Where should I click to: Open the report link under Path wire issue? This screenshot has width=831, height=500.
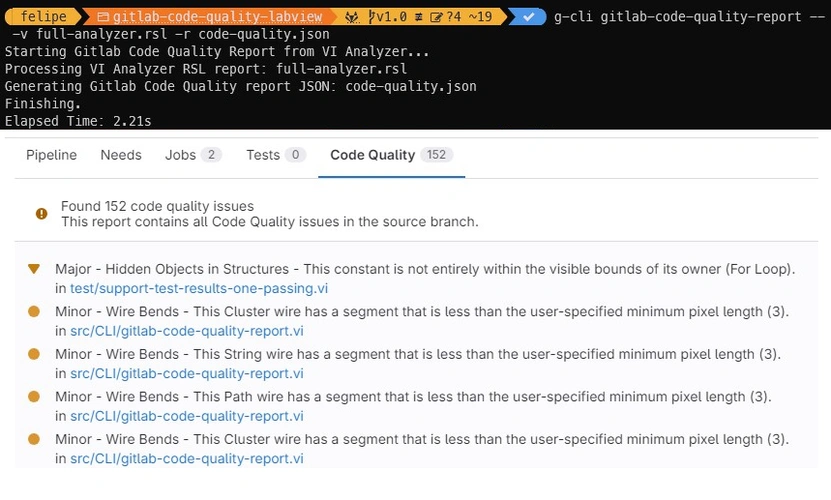coord(187,416)
